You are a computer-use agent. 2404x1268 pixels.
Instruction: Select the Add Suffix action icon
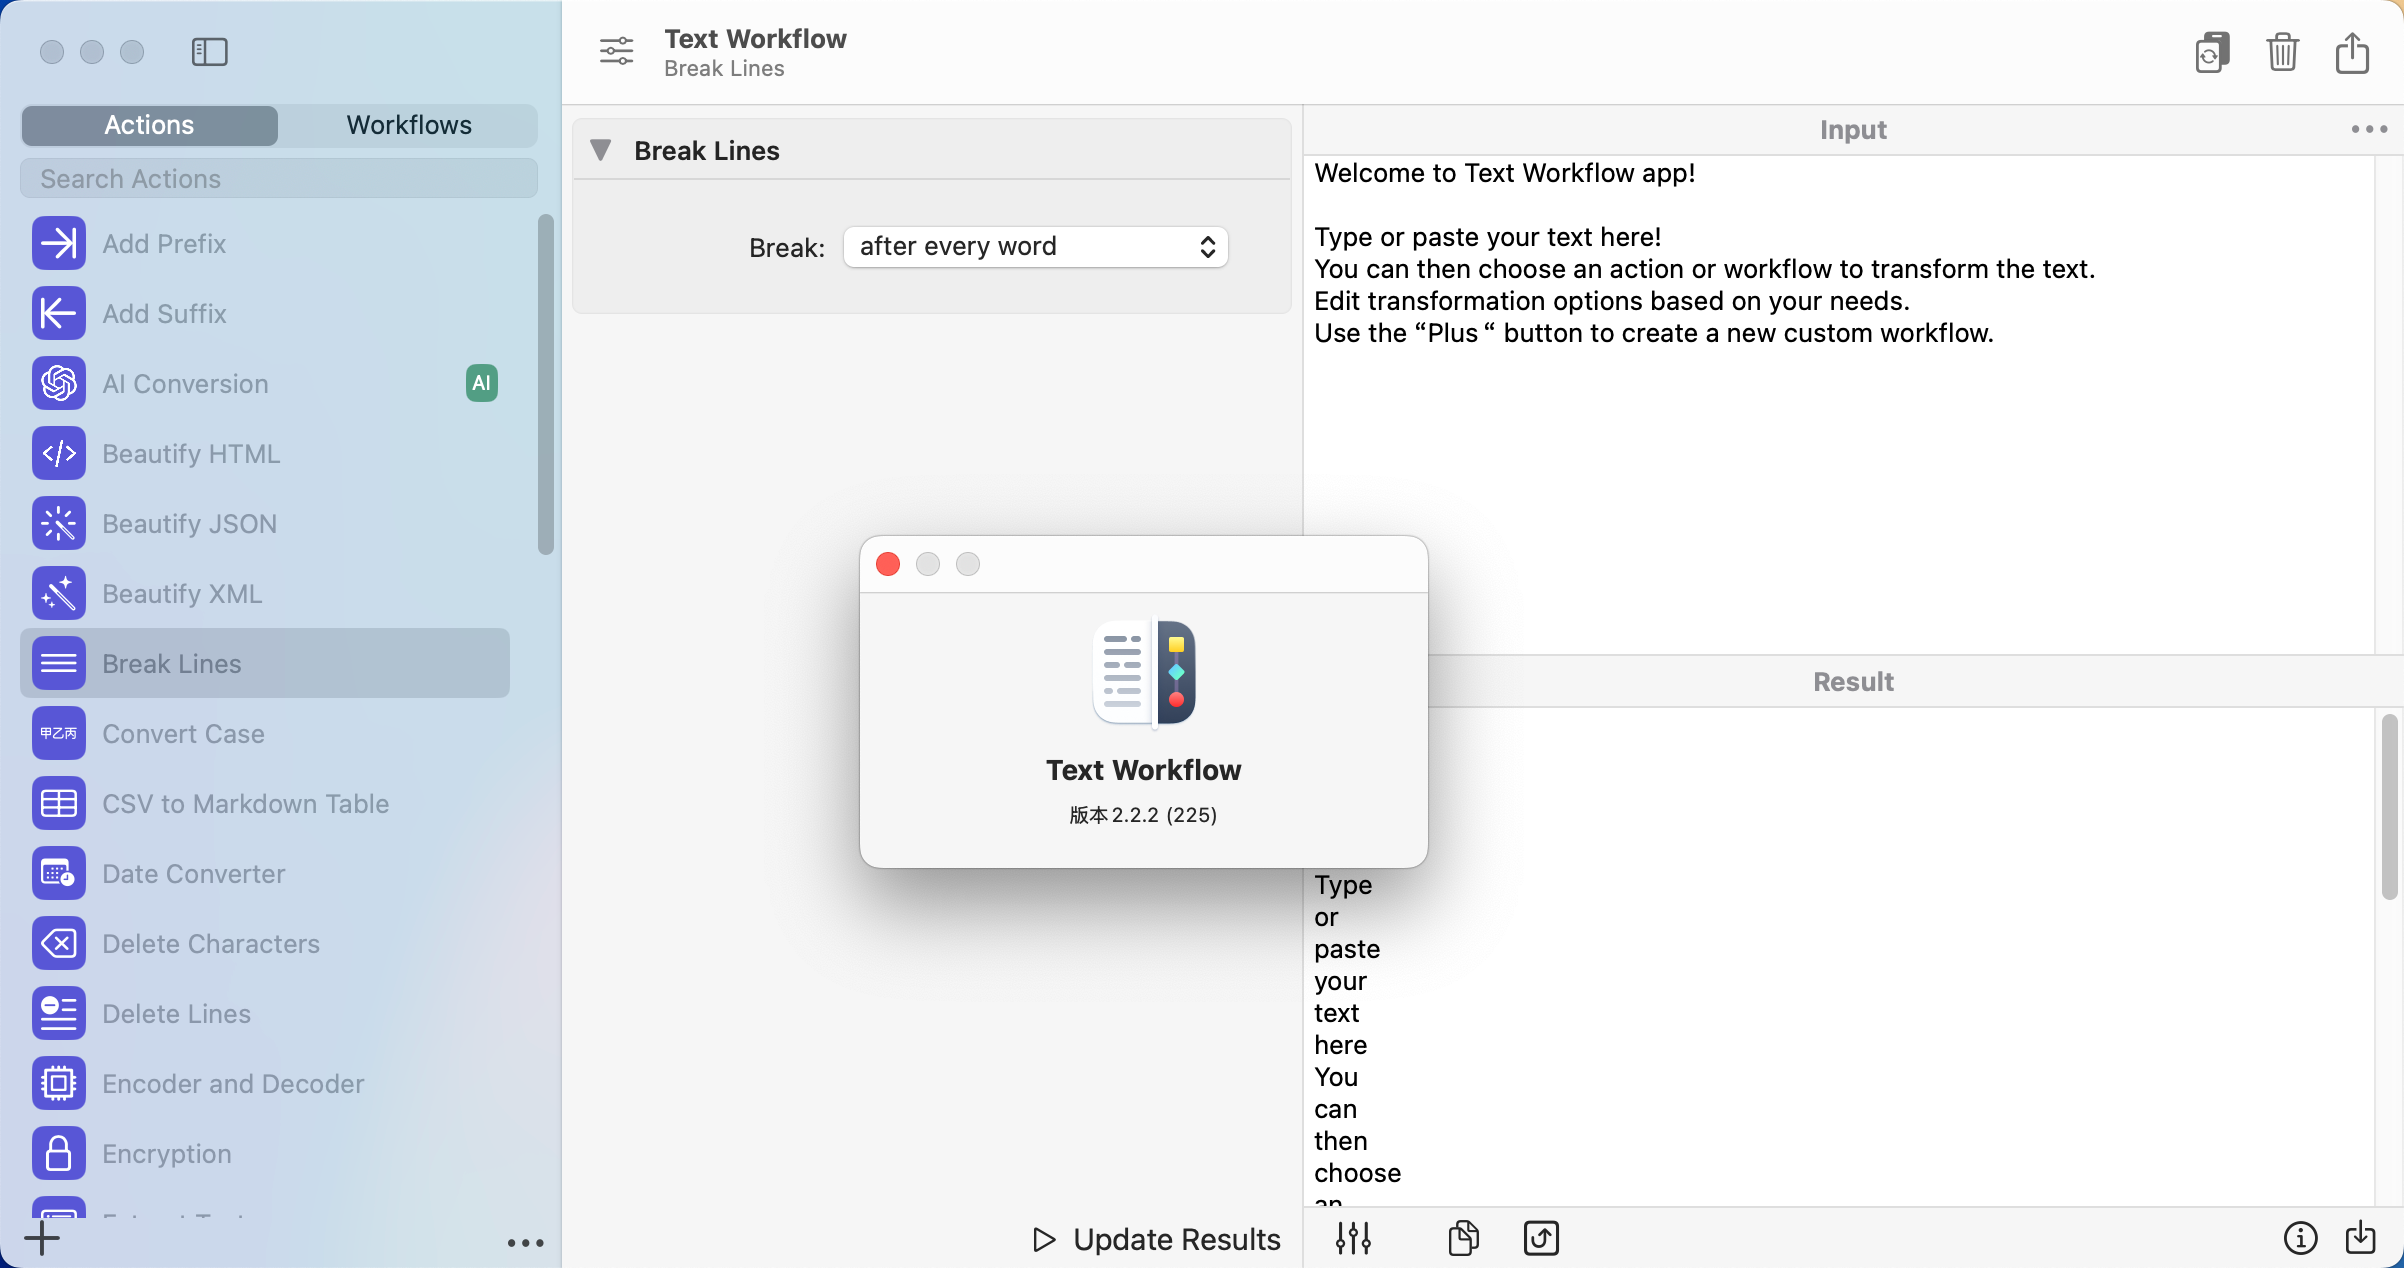[59, 313]
